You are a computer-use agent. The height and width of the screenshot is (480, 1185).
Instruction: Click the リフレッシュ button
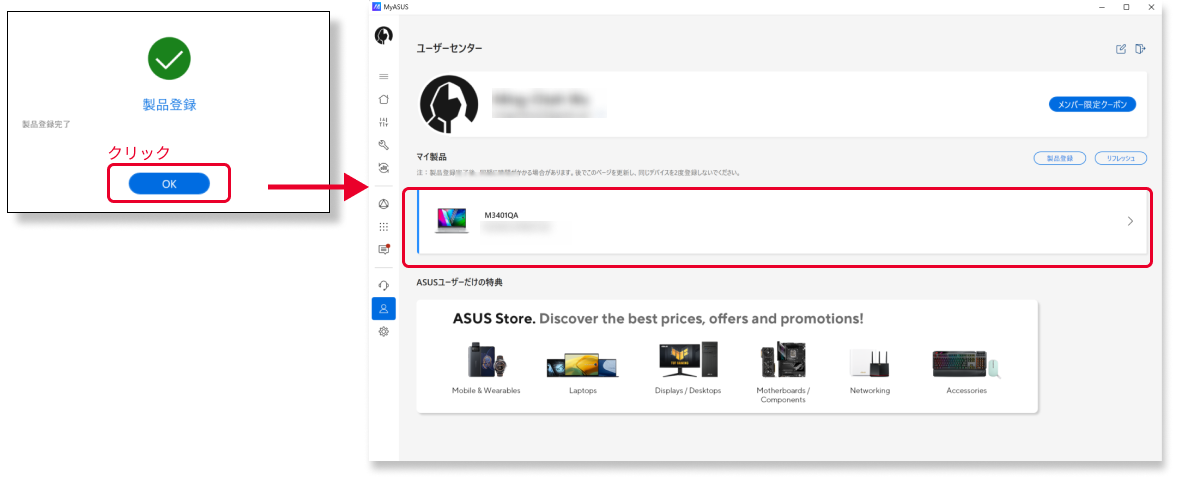[1121, 158]
